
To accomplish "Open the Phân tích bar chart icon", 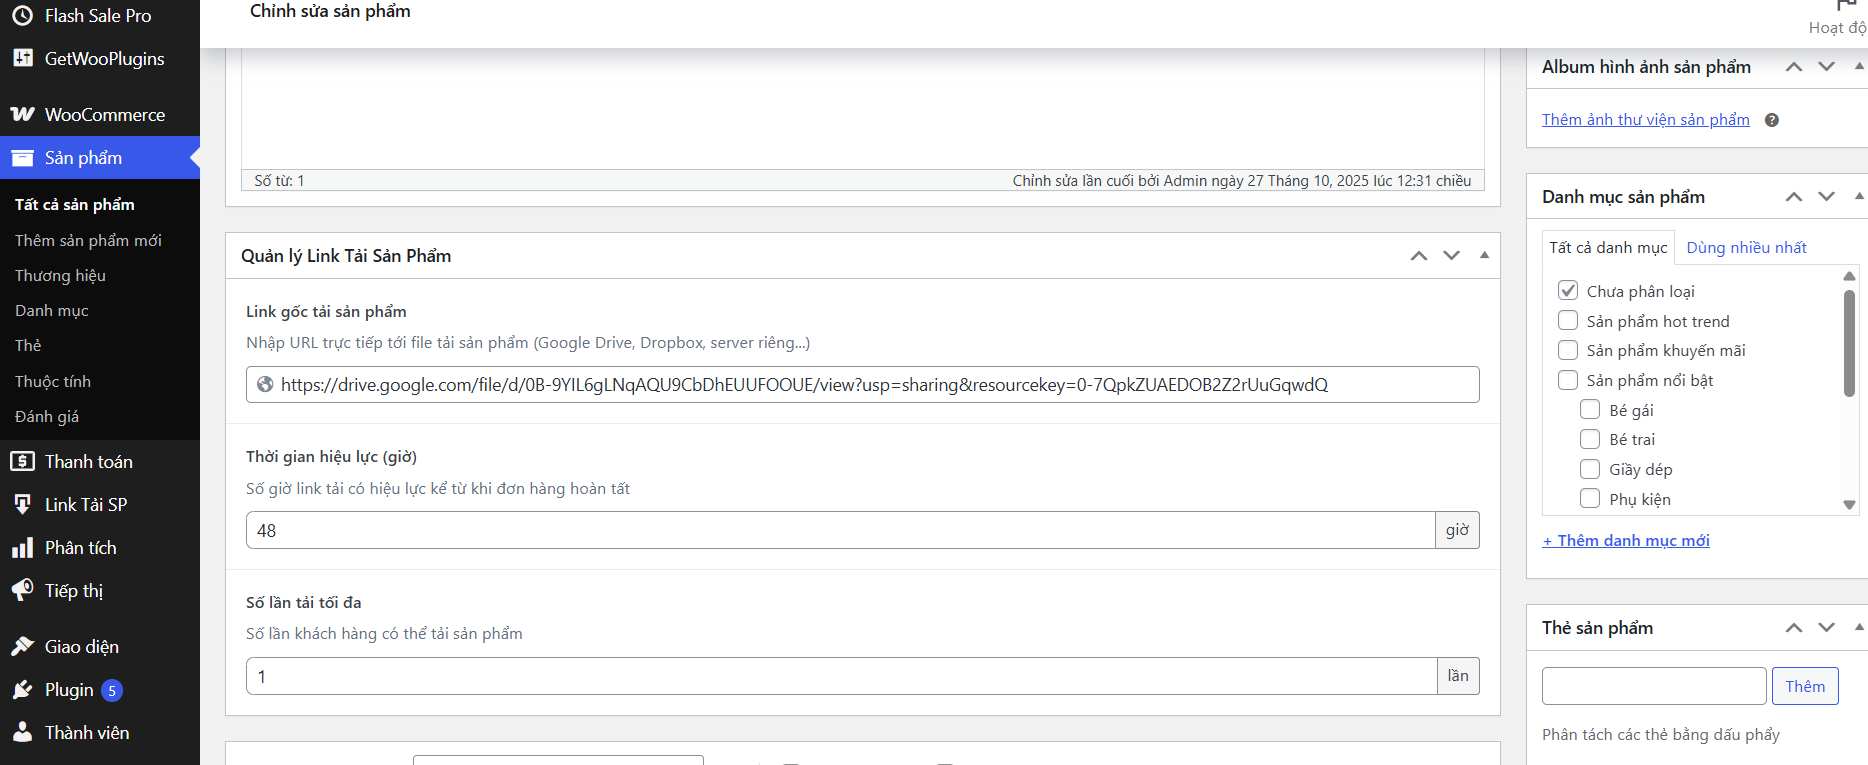I will (x=22, y=548).
